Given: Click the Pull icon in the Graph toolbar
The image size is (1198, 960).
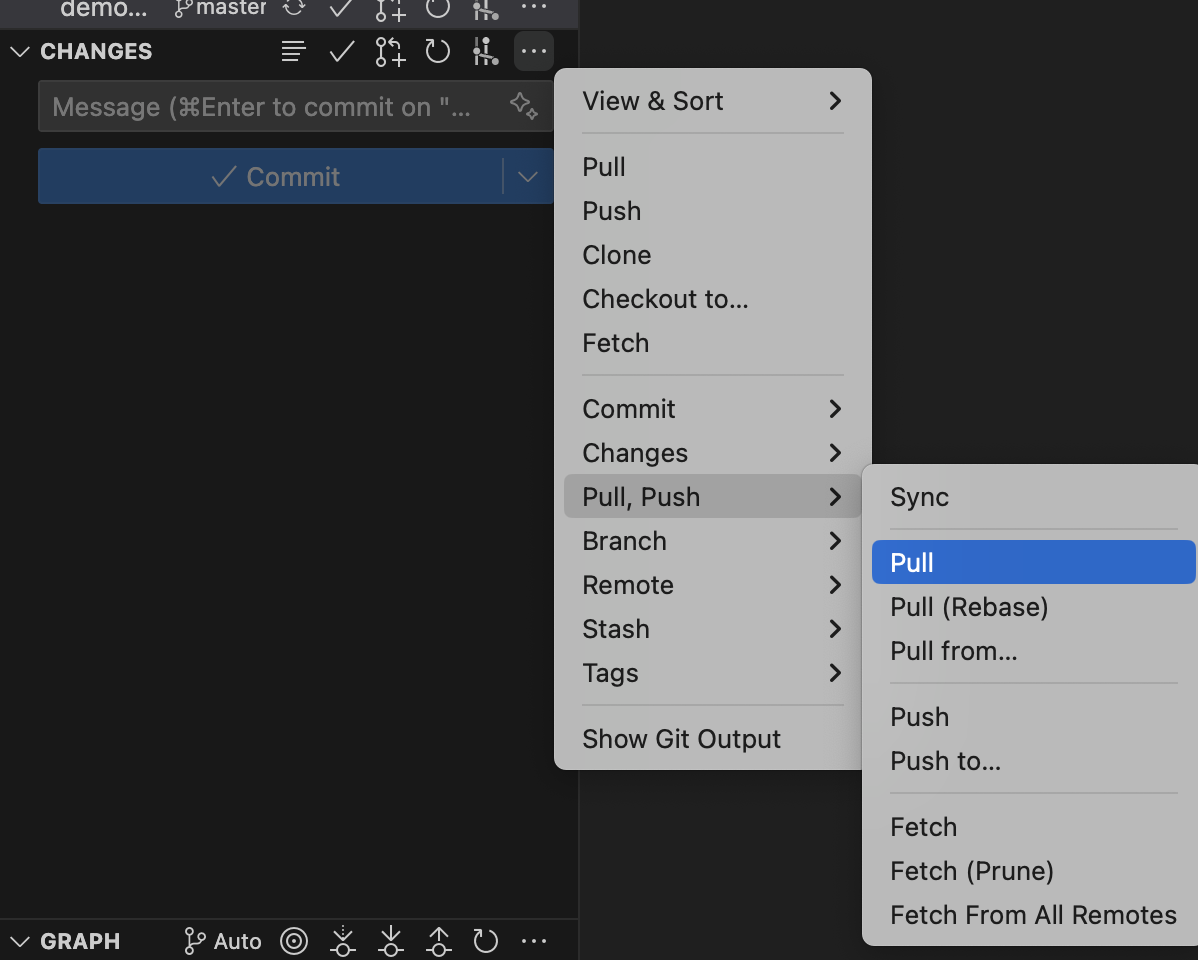Looking at the screenshot, I should point(390,940).
